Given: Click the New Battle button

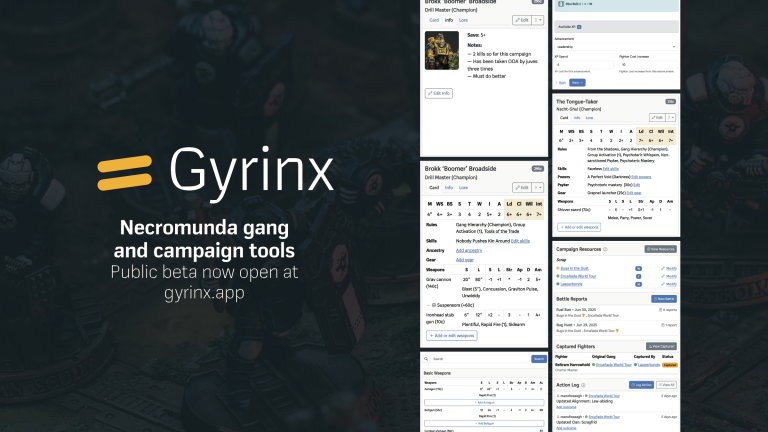Looking at the screenshot, I should 664,298.
